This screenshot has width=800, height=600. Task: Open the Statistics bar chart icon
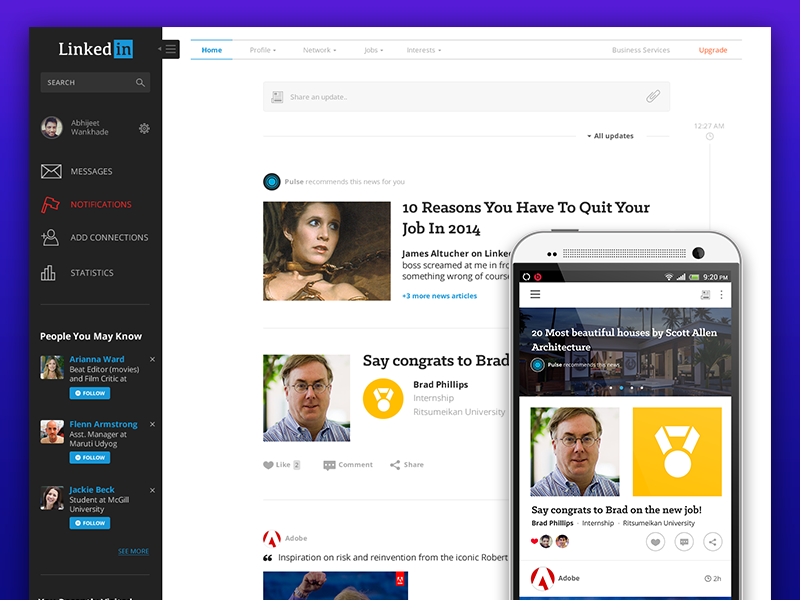48,273
